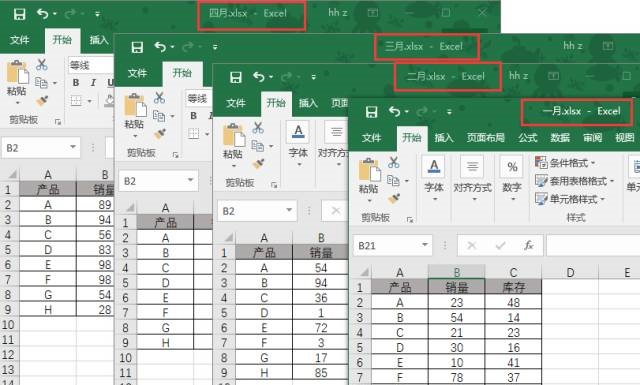
Task: Click the Cut scissors icon in 一月.xlsx ribbon
Action: (x=393, y=162)
